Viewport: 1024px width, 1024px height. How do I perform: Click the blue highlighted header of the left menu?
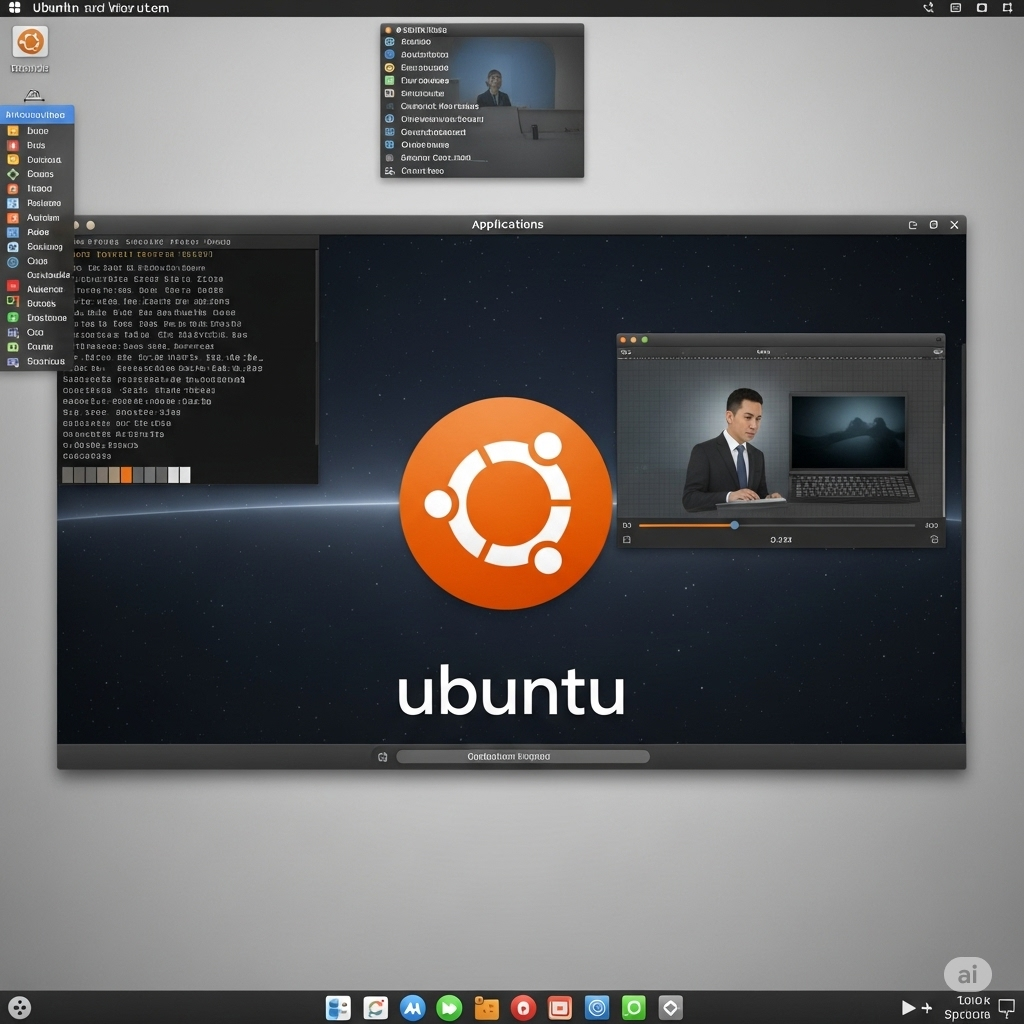[x=37, y=114]
